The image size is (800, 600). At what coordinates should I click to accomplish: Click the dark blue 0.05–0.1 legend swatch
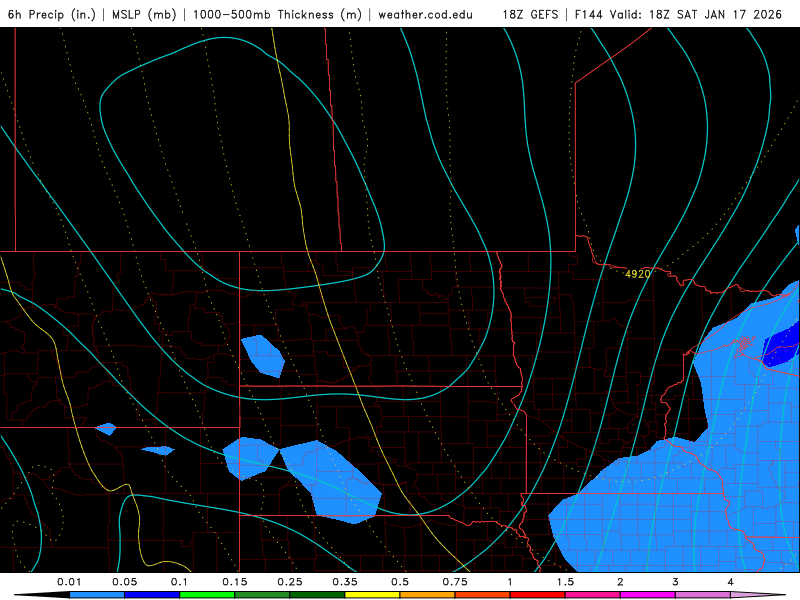pos(152,595)
